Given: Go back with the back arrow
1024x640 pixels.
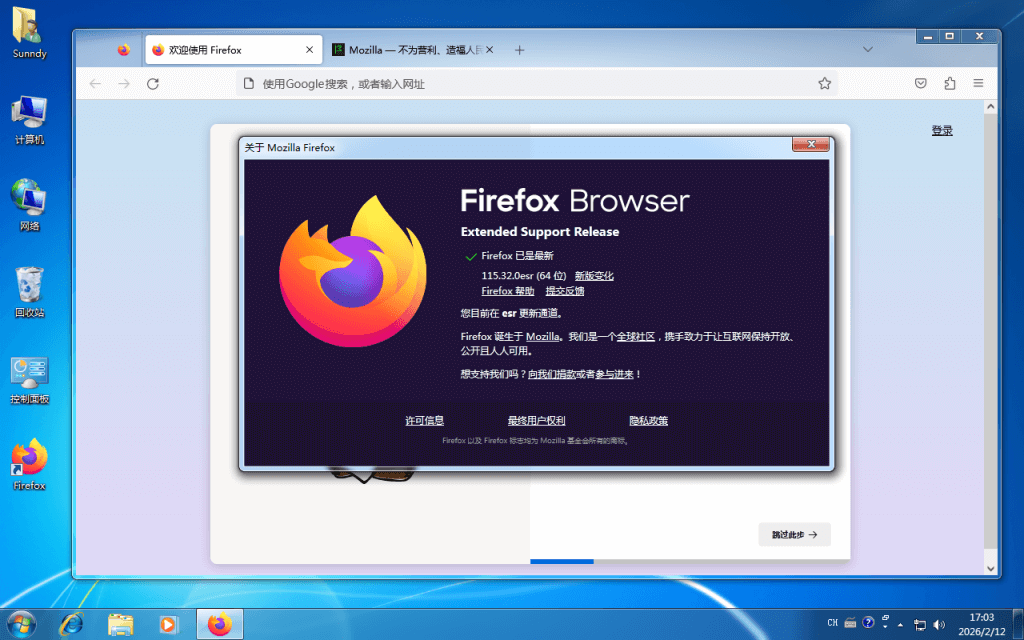Looking at the screenshot, I should pos(95,84).
